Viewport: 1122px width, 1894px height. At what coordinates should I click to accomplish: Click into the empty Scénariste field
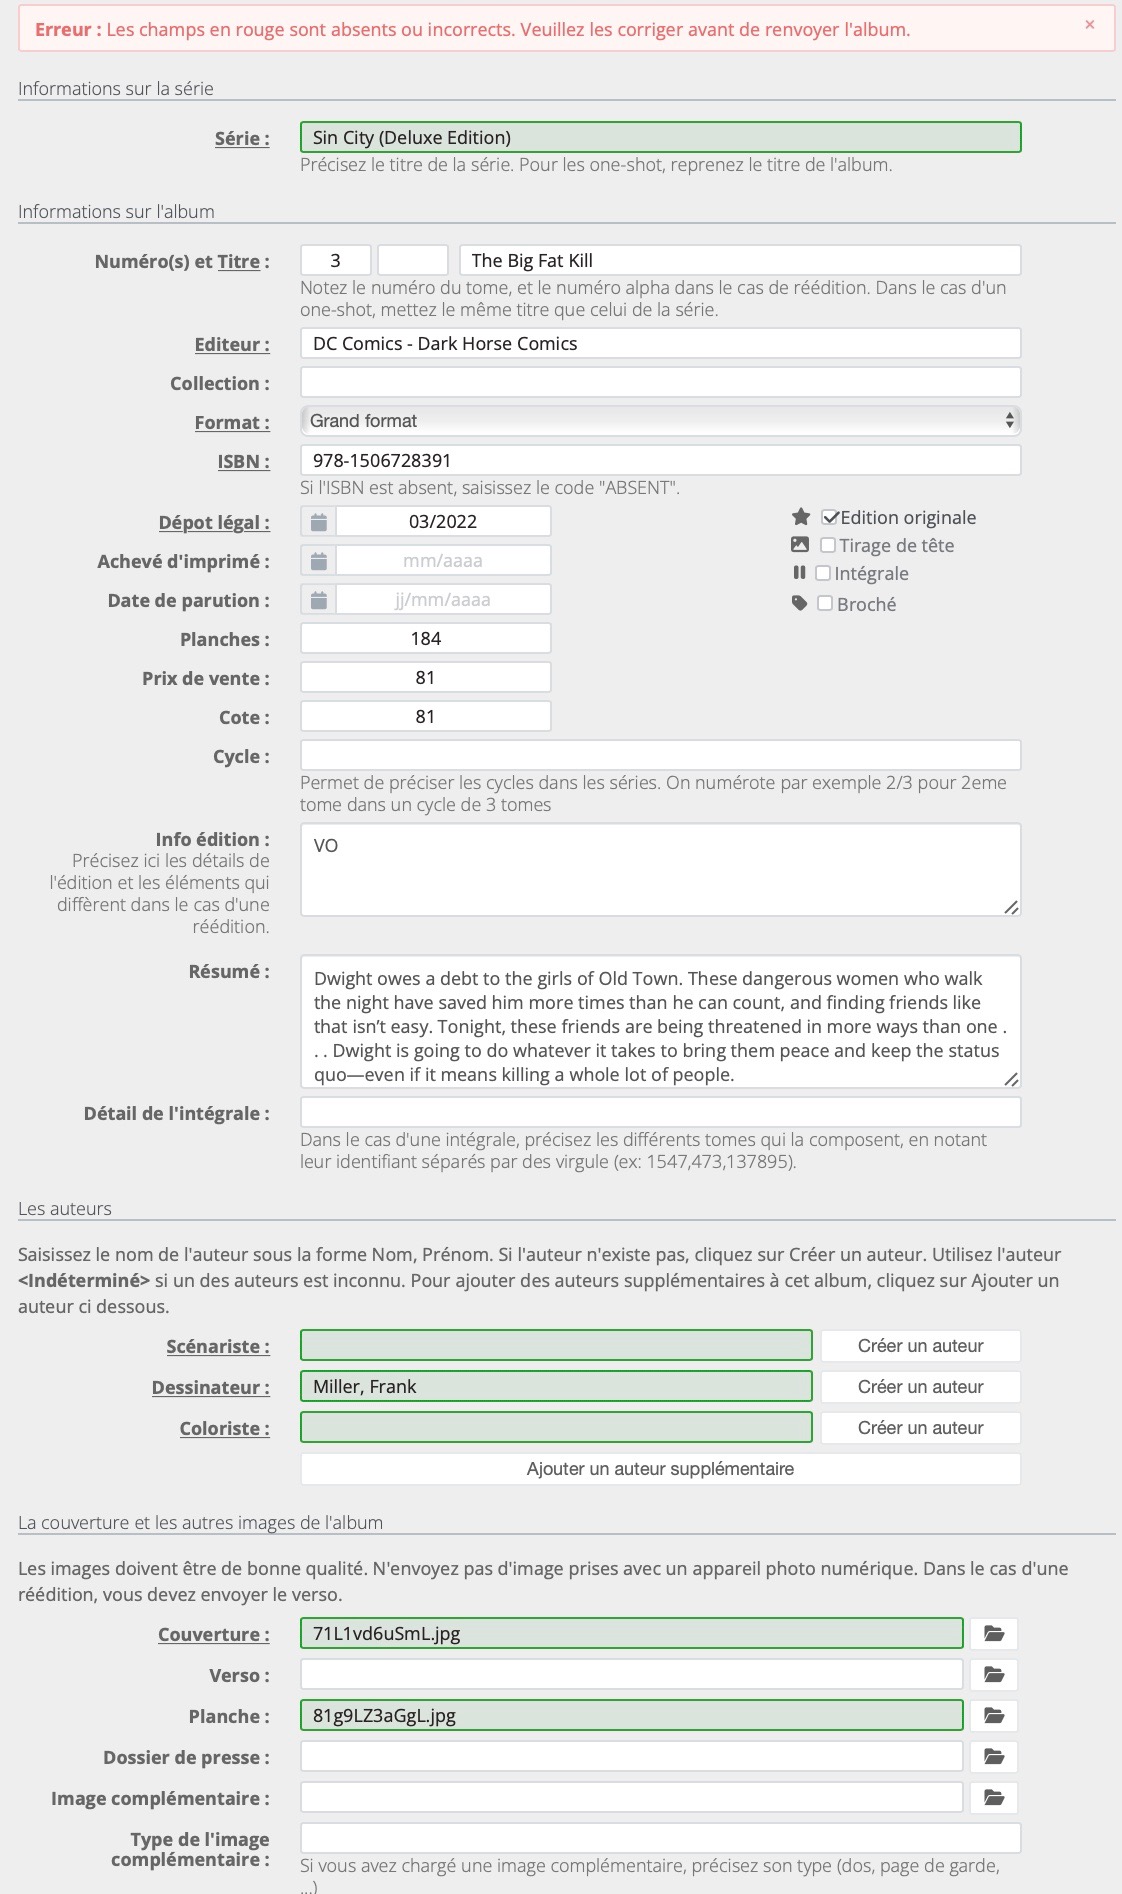tap(556, 1346)
